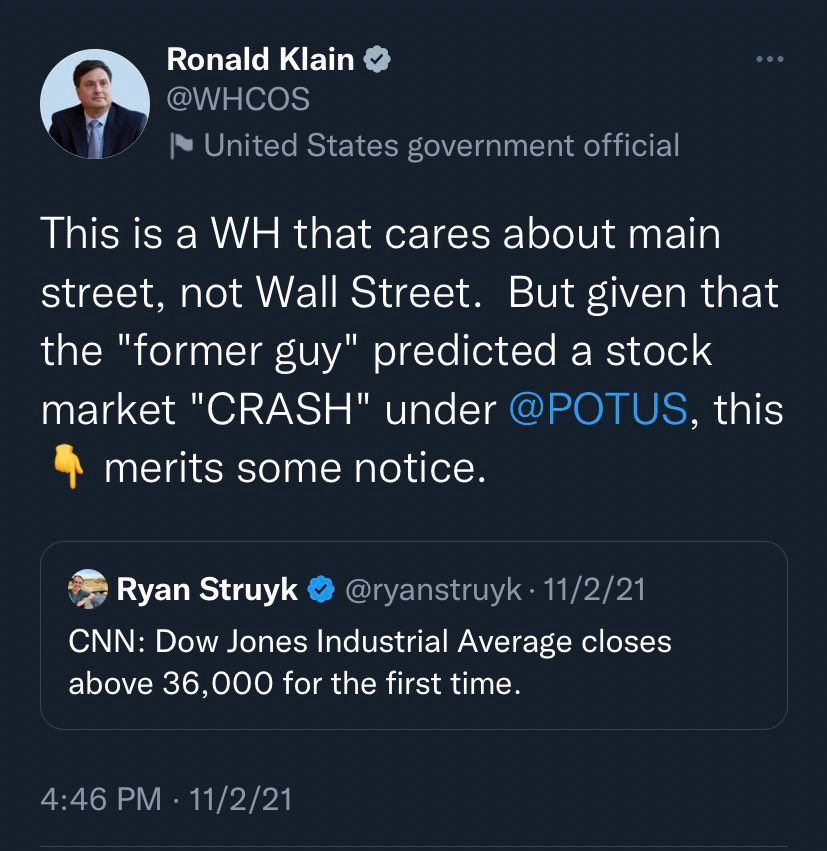Click the government official flag icon
827x851 pixels.
coord(181,145)
